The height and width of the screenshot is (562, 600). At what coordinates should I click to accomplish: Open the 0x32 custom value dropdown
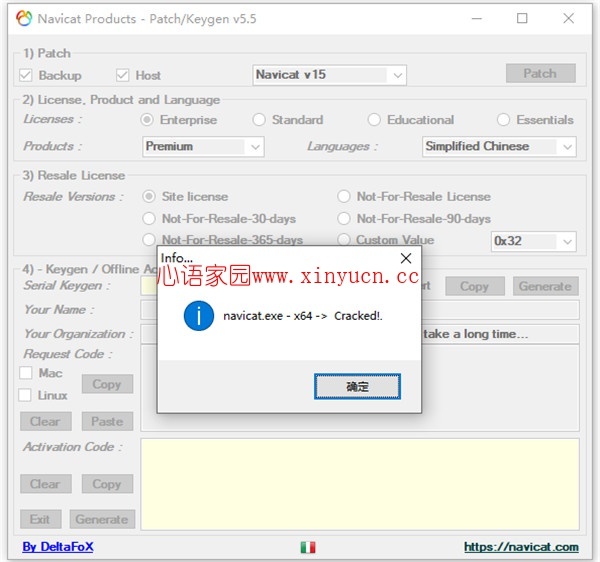click(533, 241)
